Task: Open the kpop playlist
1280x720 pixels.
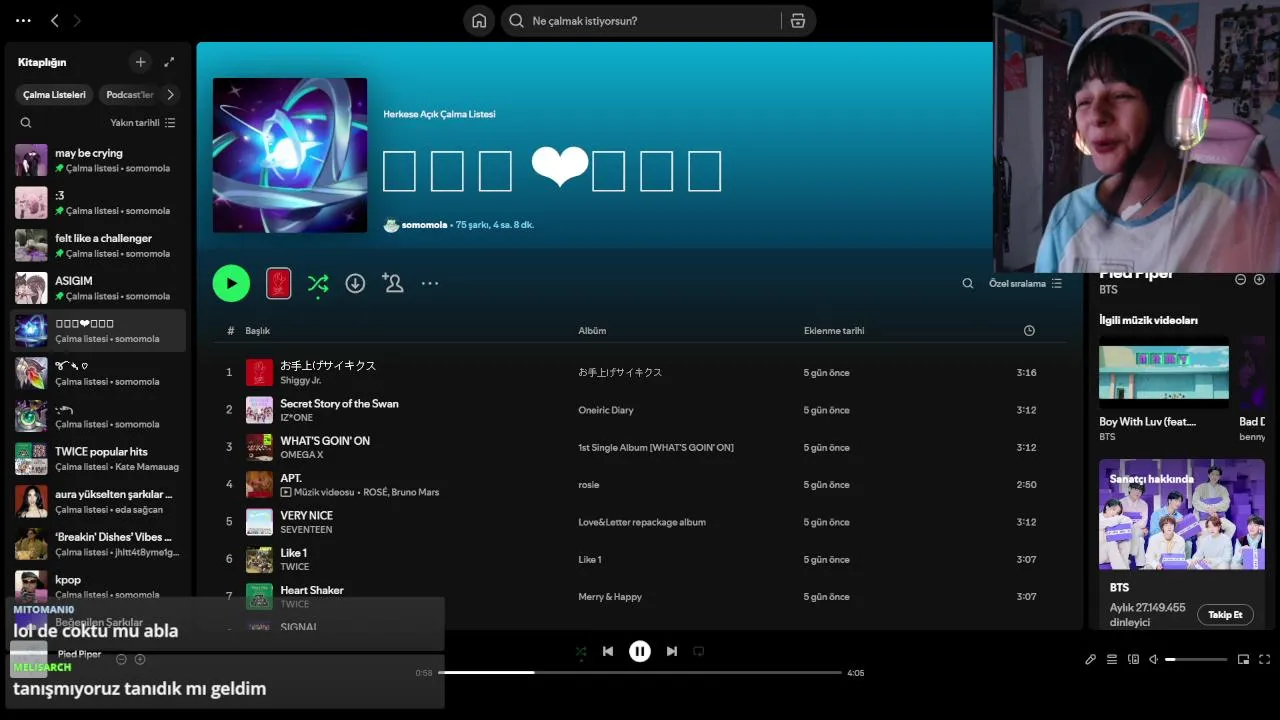Action: pyautogui.click(x=98, y=586)
